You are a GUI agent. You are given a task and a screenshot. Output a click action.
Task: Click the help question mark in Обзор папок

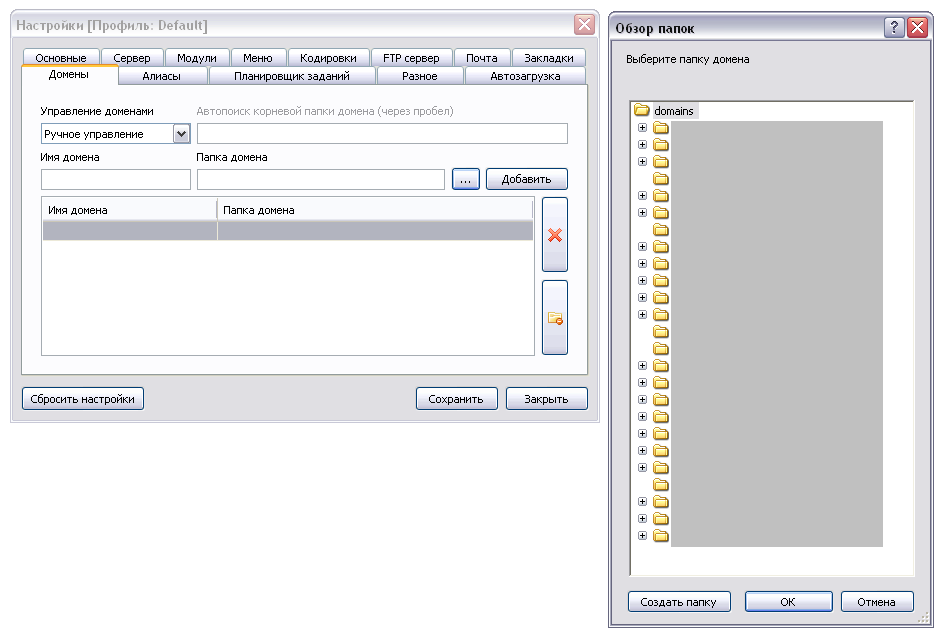coord(894,29)
